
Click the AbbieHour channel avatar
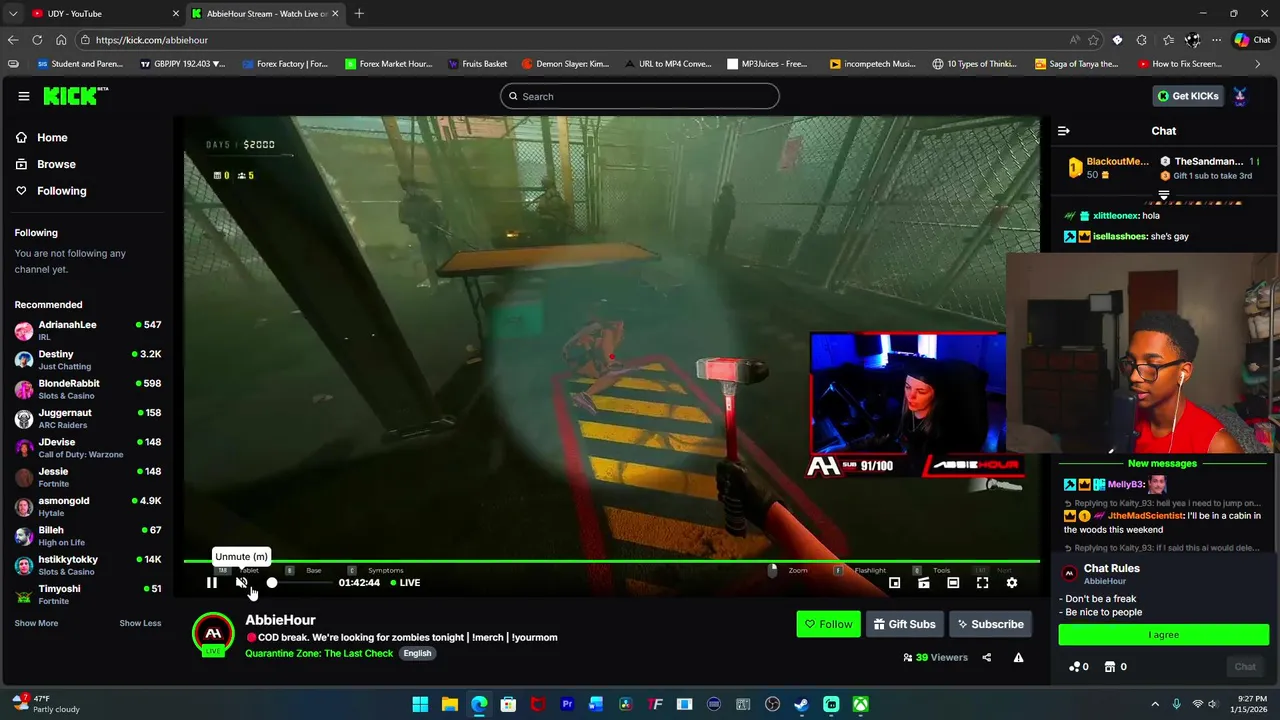point(213,634)
